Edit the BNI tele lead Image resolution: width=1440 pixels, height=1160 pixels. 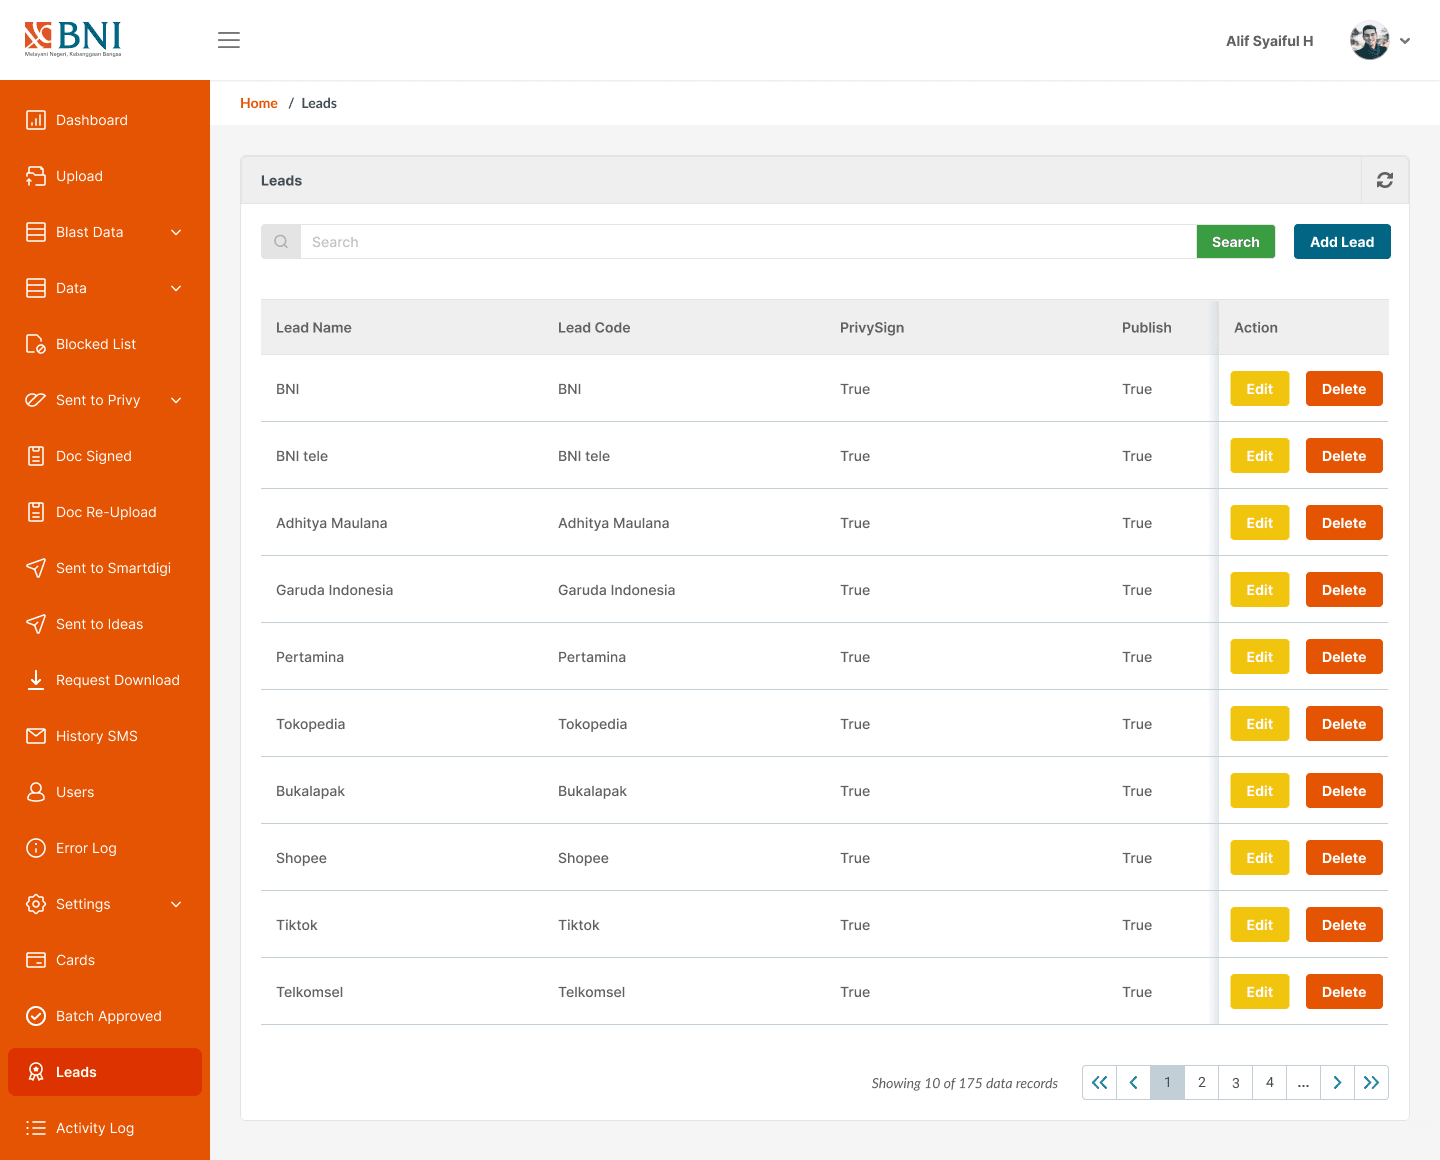(1260, 456)
